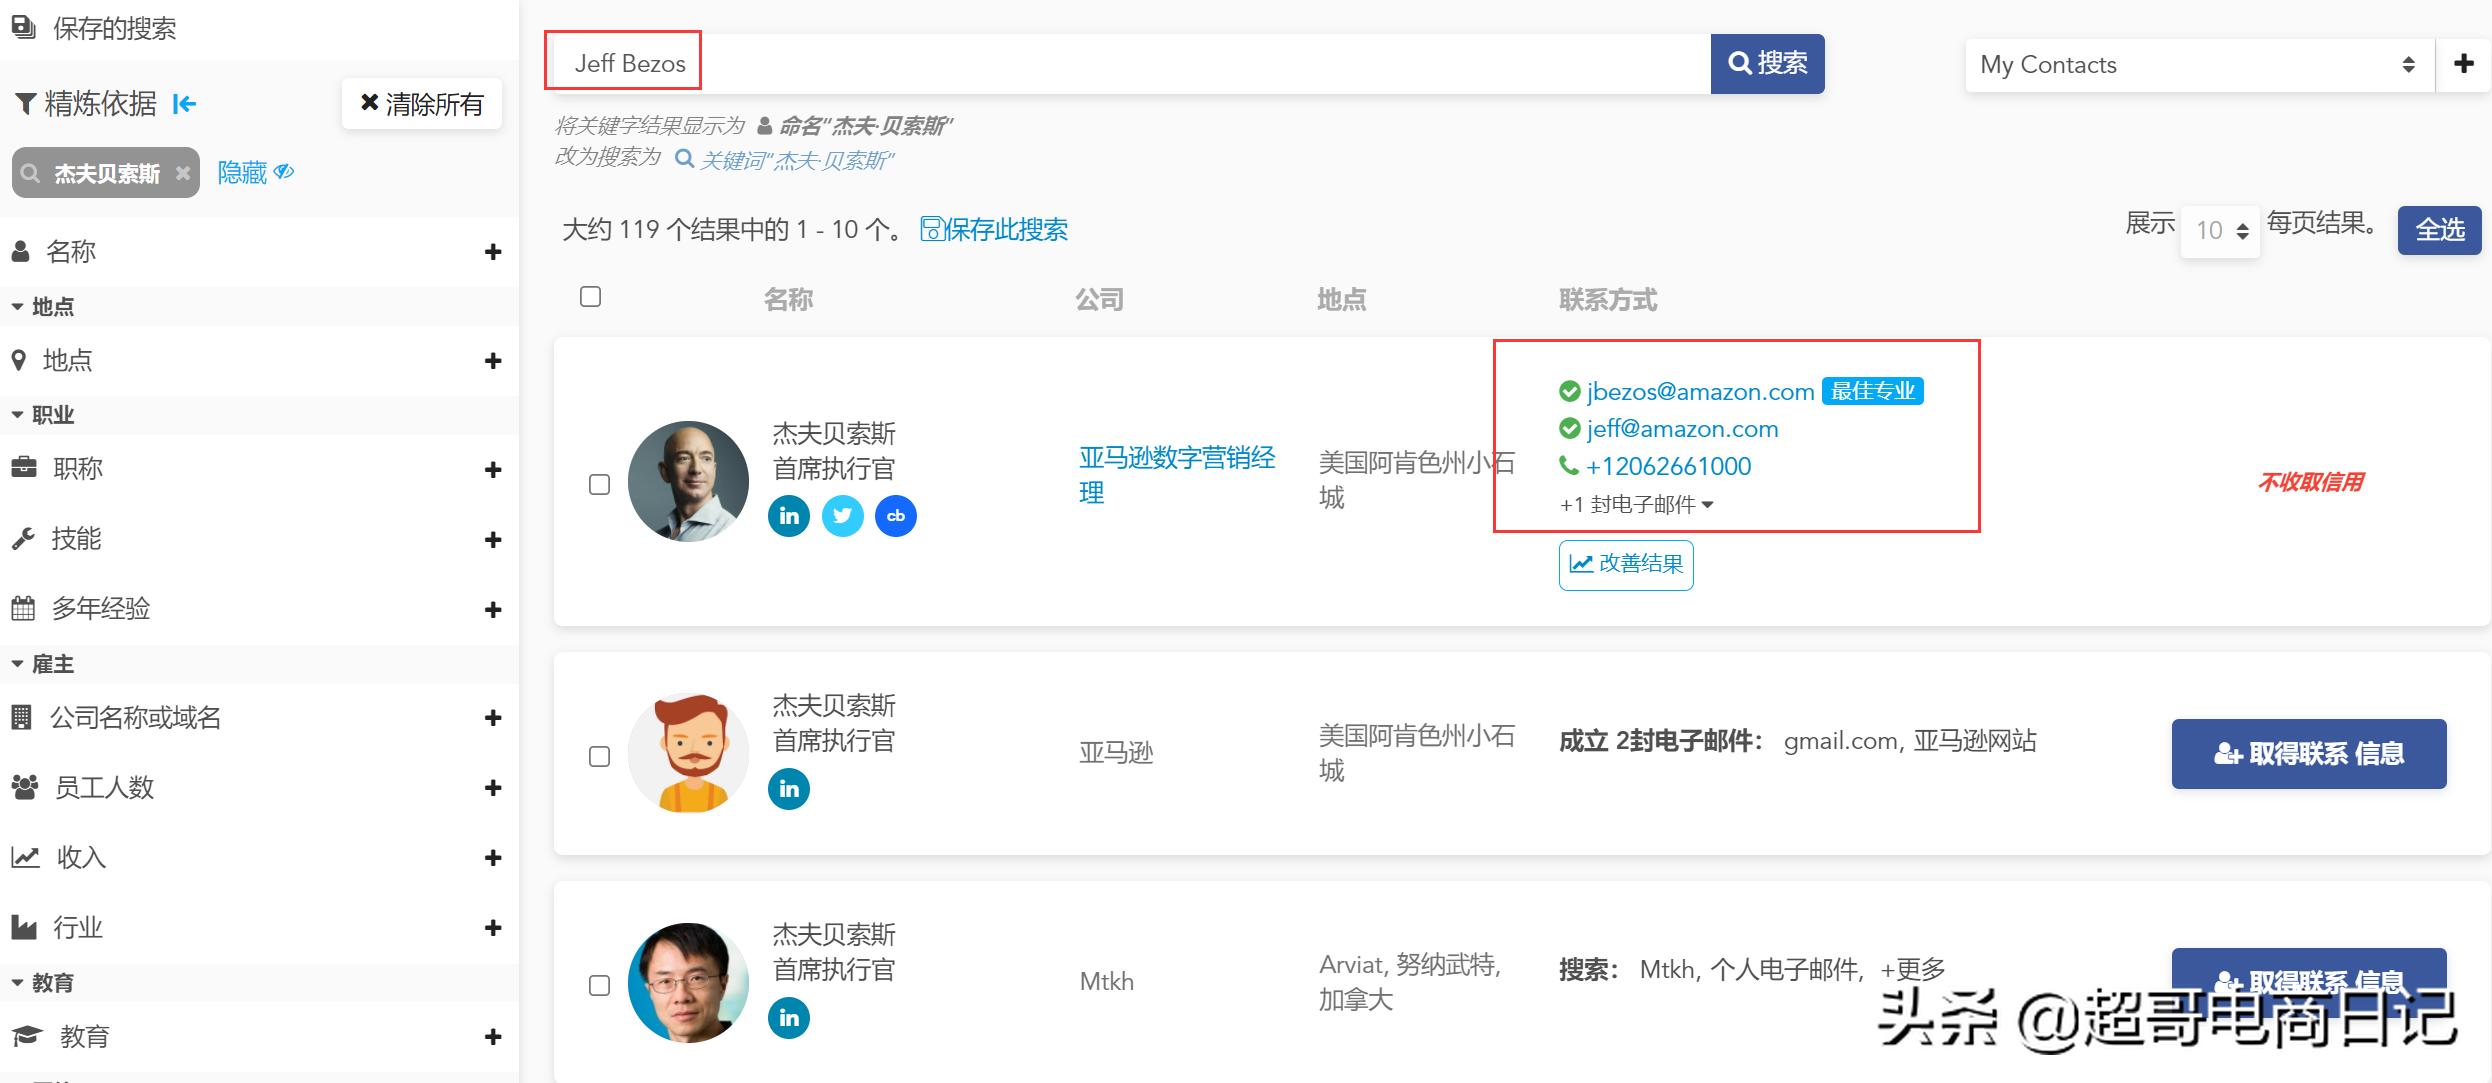Click Crunchbase icon on first result
2492x1083 pixels.
896,516
